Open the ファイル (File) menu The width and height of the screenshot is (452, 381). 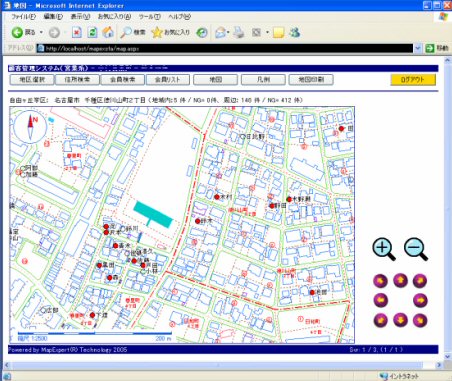(23, 16)
